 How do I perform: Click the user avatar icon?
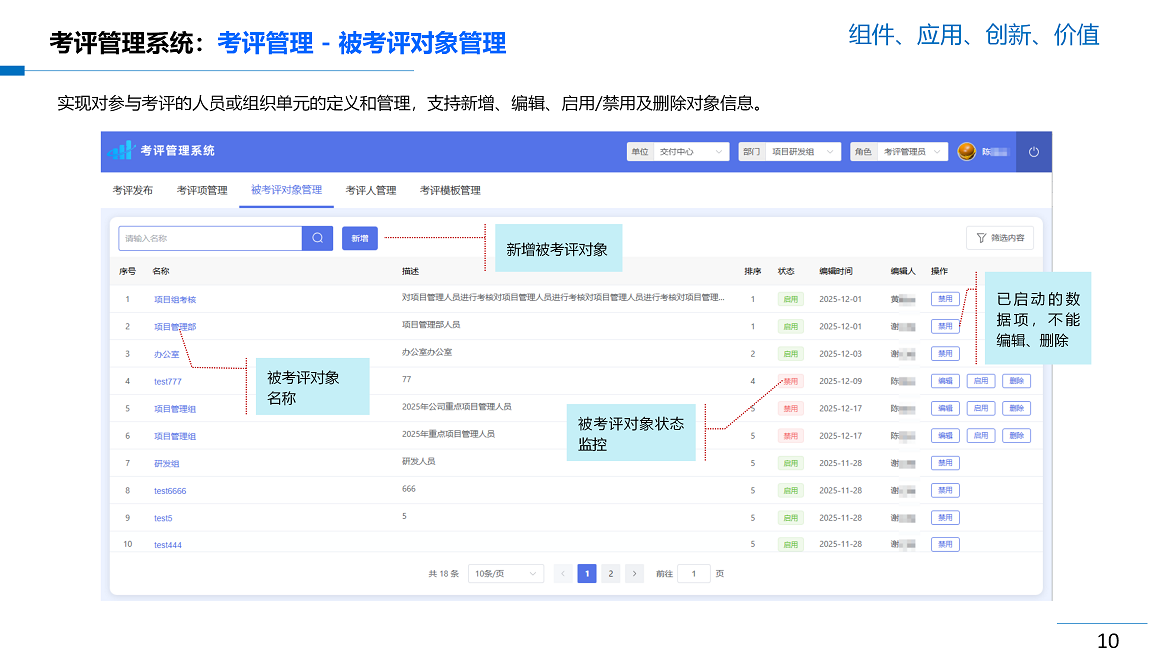[966, 152]
